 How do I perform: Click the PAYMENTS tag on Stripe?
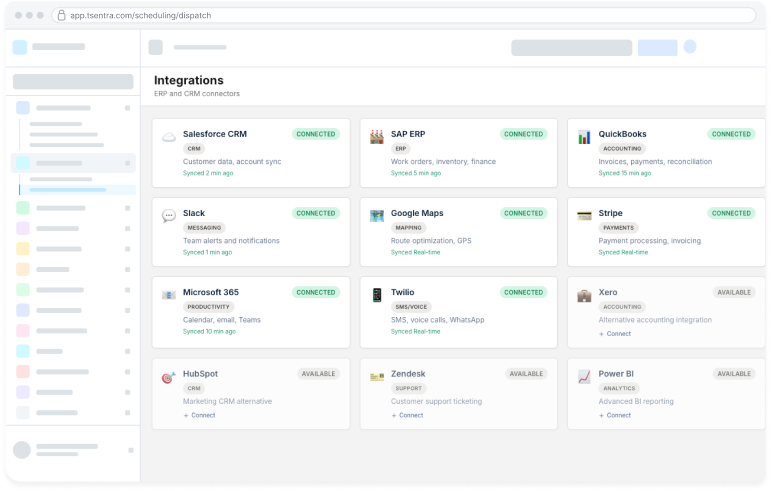619,228
